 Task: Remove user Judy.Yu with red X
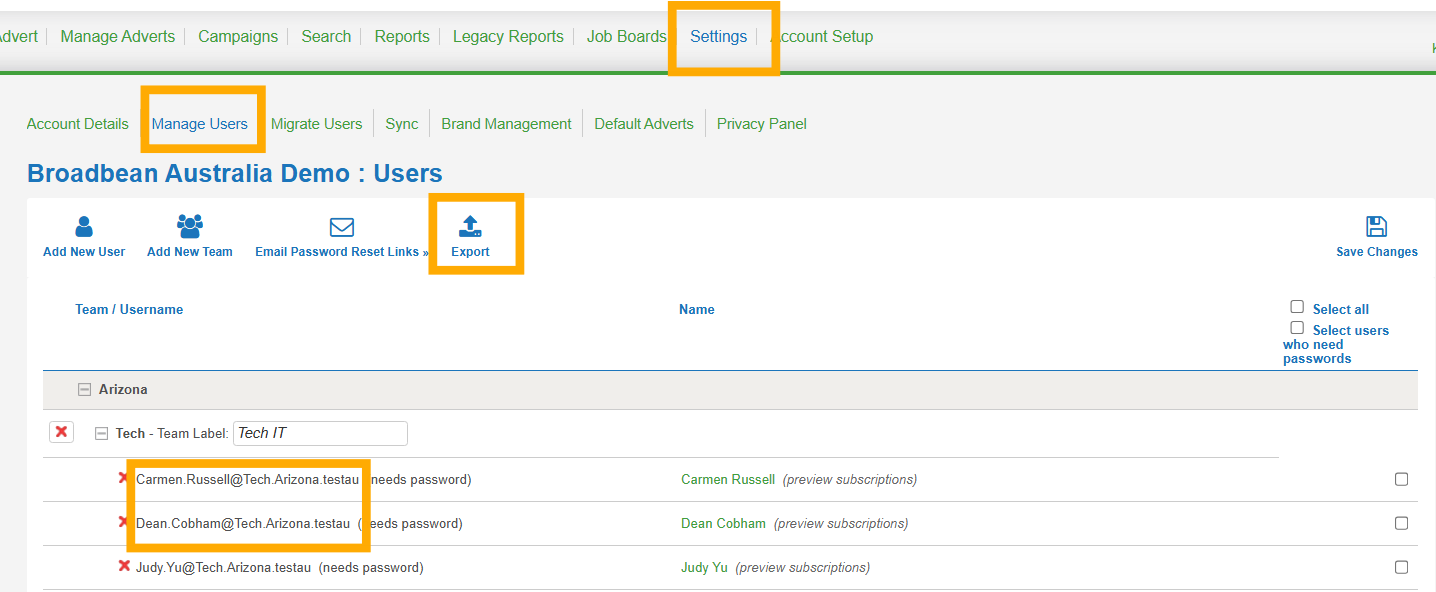(124, 566)
